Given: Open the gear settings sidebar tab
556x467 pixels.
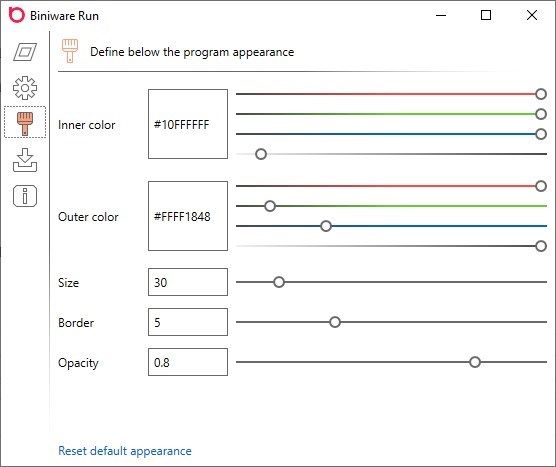Looking at the screenshot, I should 25,88.
